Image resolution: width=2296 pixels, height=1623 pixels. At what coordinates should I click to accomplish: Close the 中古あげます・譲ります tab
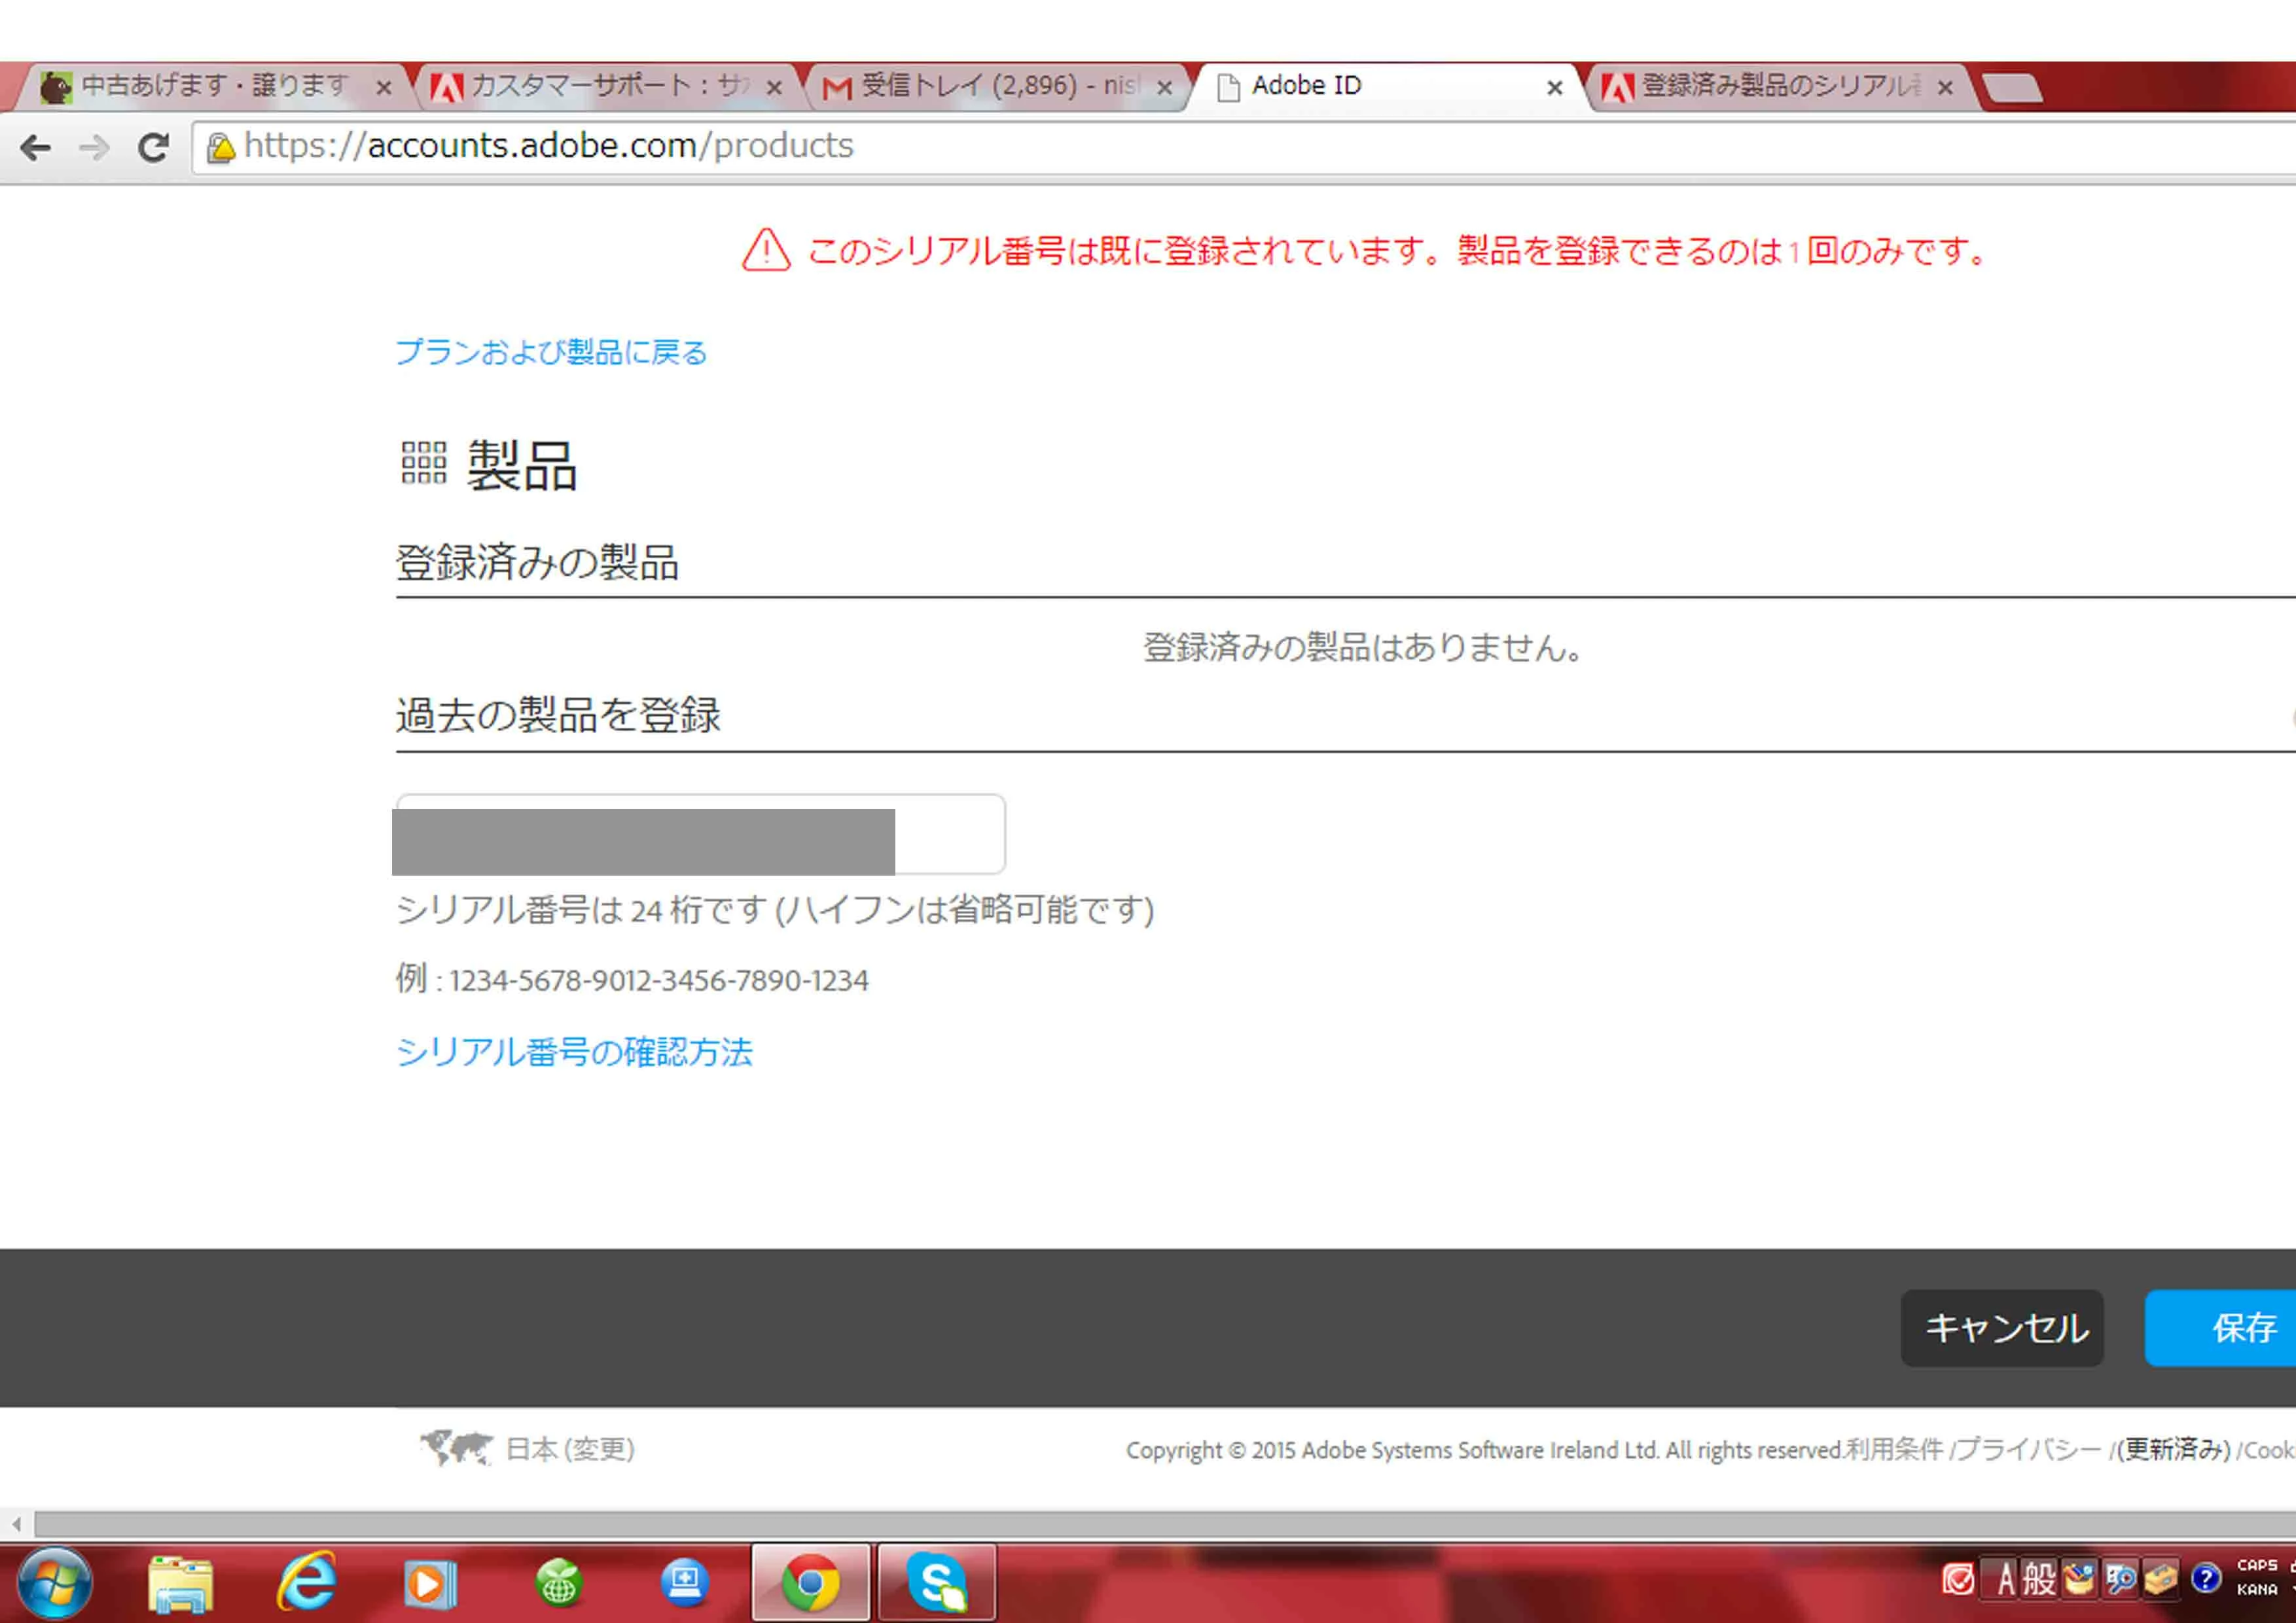point(383,88)
